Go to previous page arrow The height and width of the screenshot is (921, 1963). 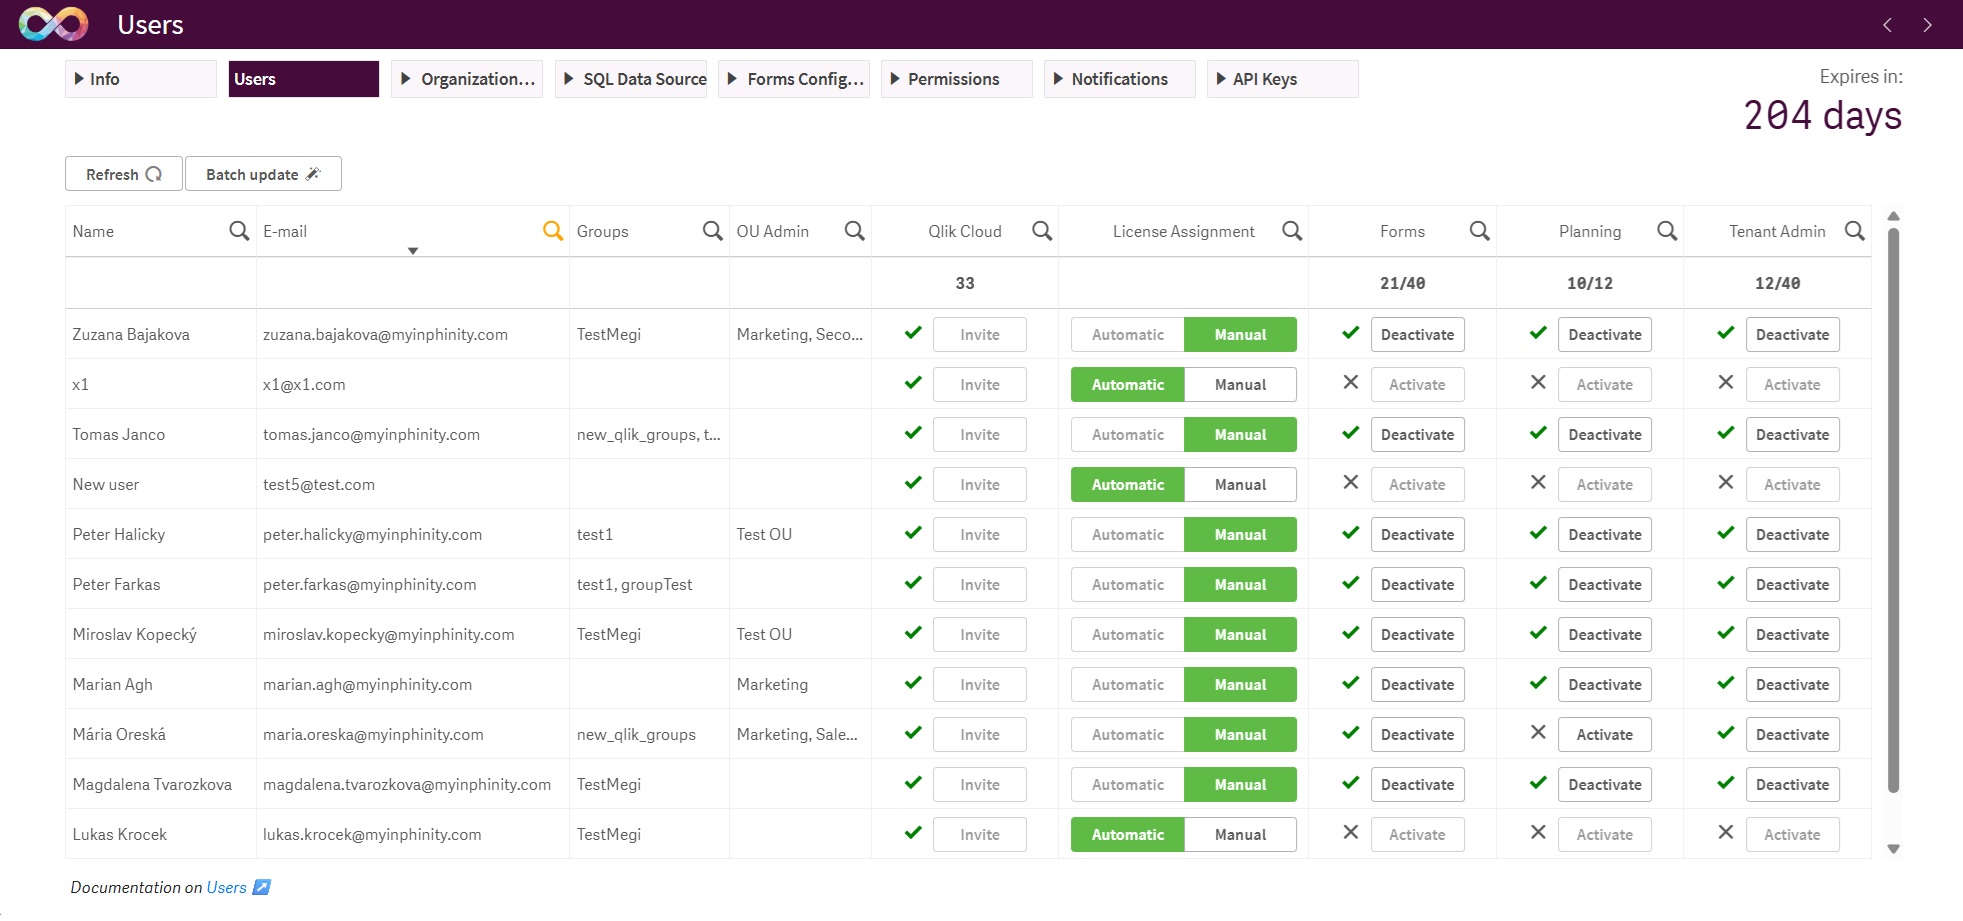pyautogui.click(x=1887, y=25)
